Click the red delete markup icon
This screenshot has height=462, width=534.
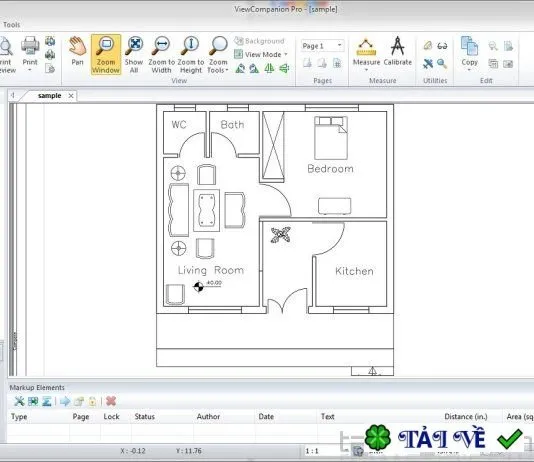[x=111, y=401]
